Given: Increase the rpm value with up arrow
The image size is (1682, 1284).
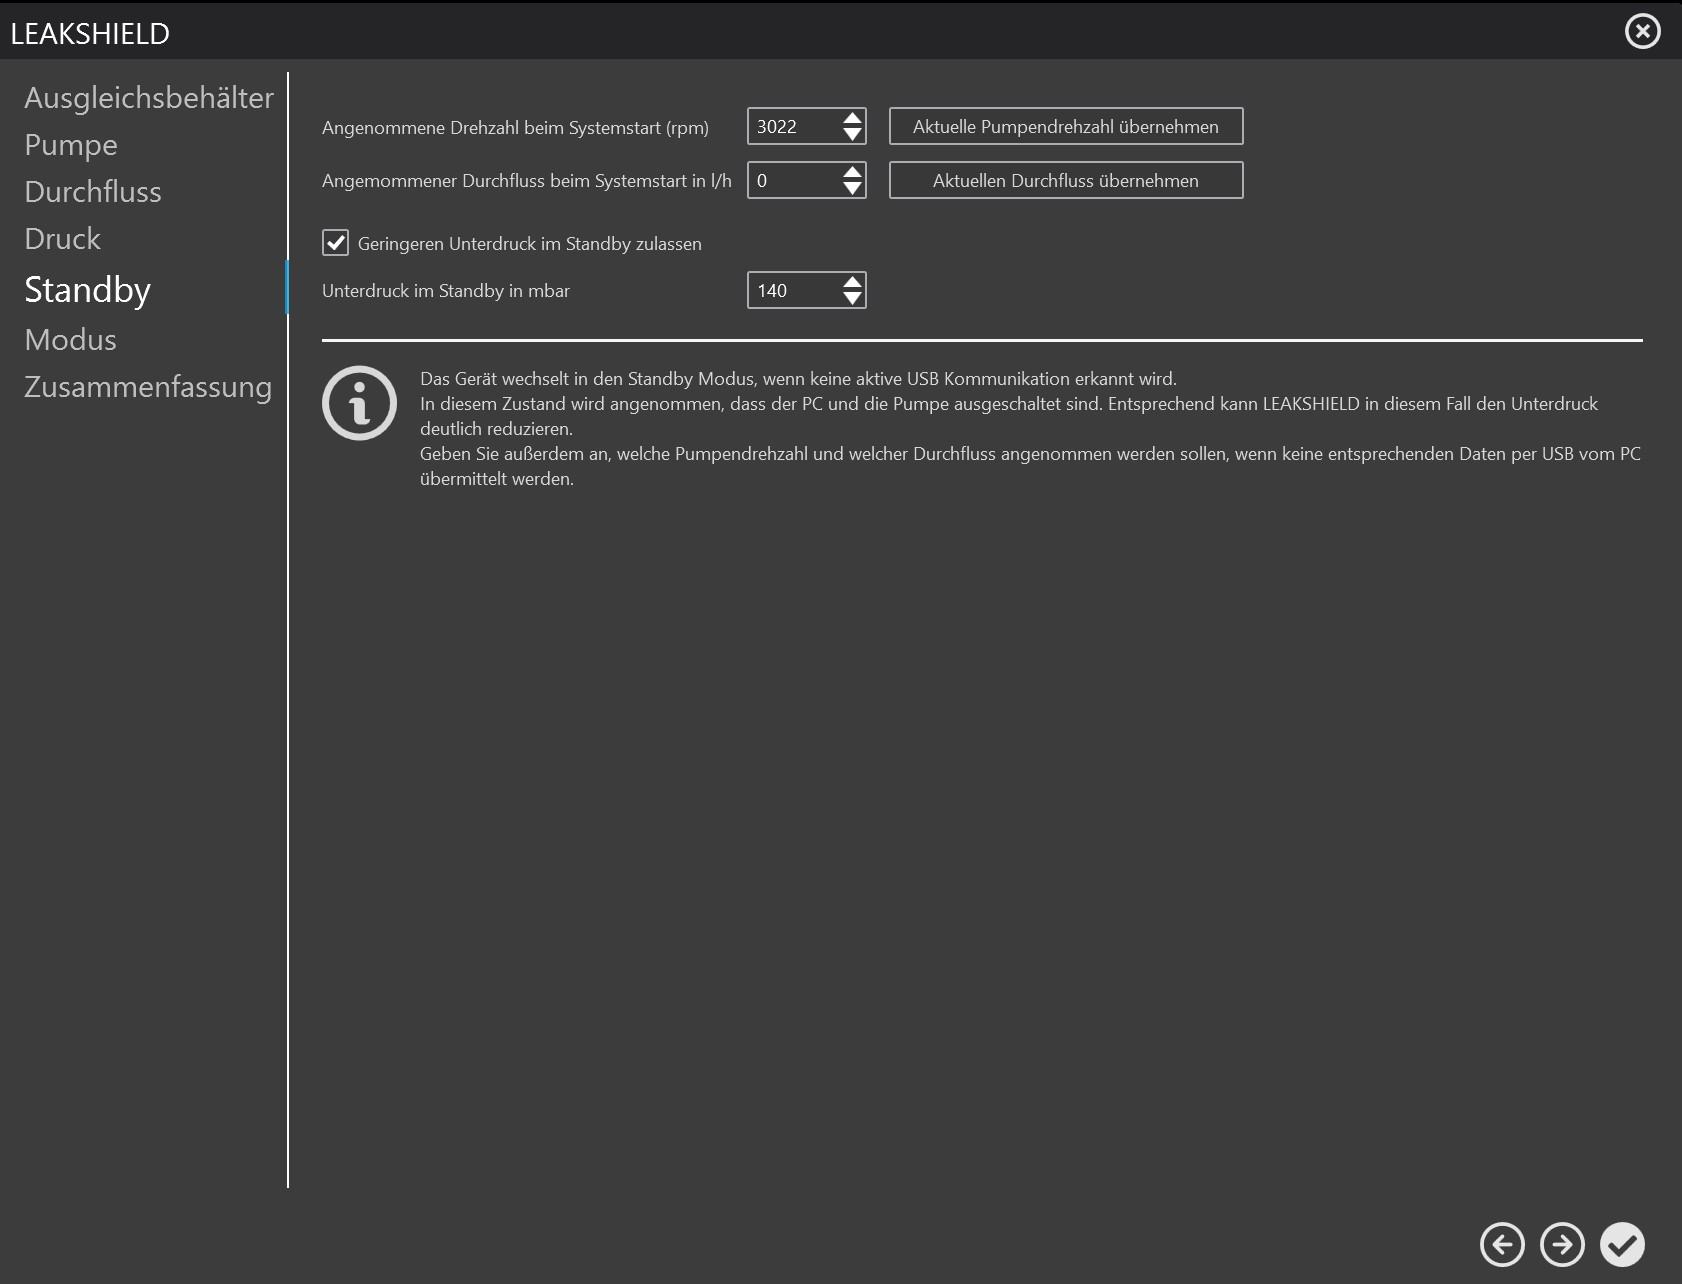Looking at the screenshot, I should [x=852, y=118].
